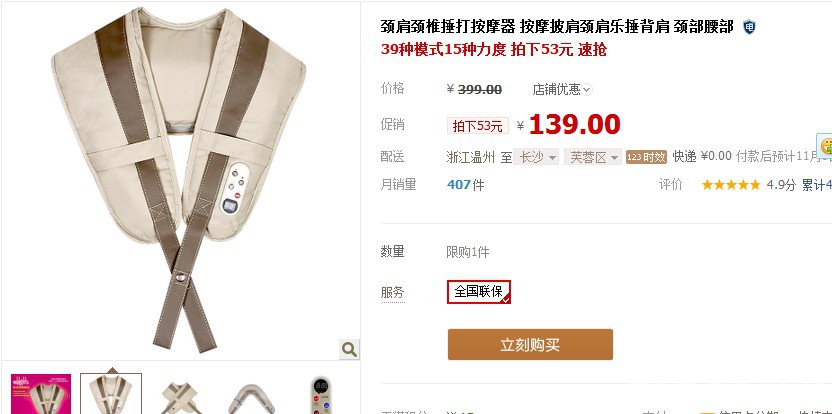Click the 407件 monthly sales count
Image resolution: width=832 pixels, height=414 pixels.
(465, 185)
